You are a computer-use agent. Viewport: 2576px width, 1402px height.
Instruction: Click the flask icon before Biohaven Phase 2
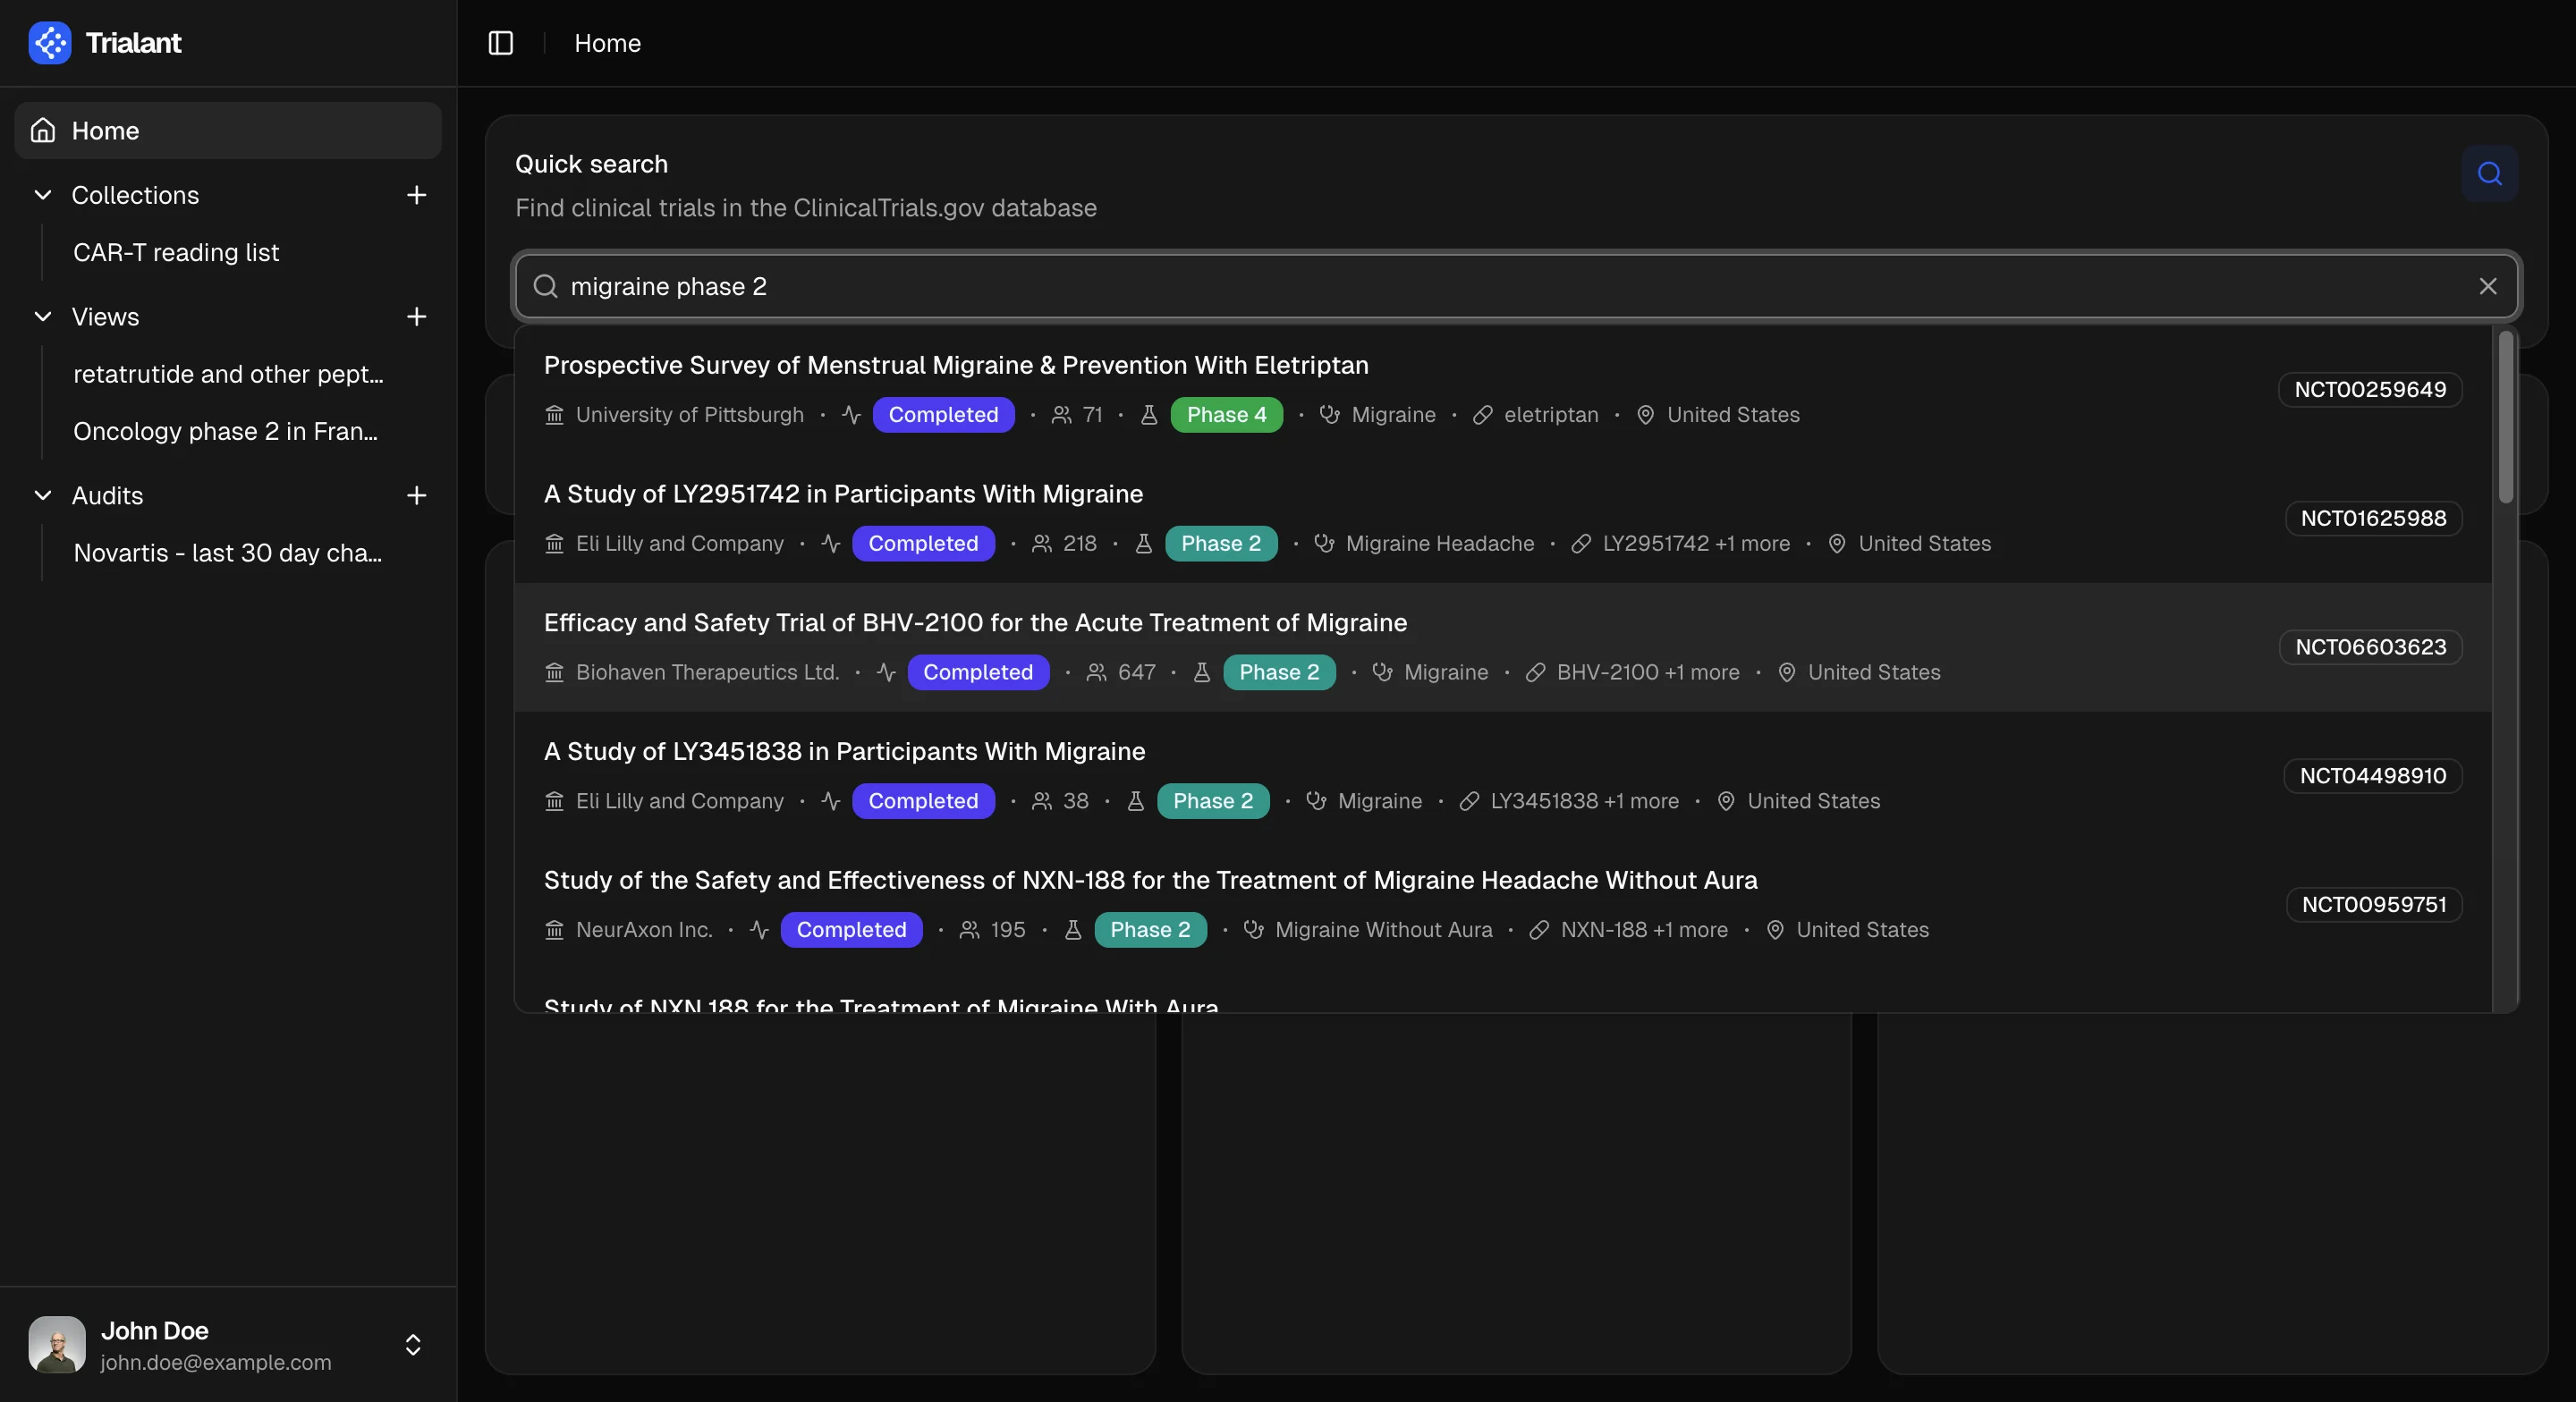1202,673
